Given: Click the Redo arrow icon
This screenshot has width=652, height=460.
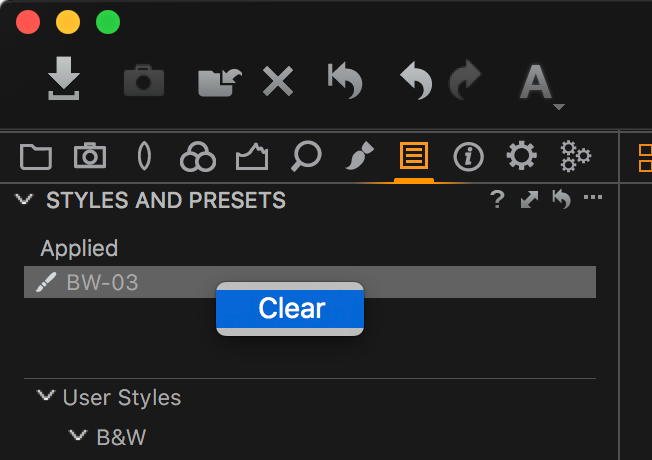Looking at the screenshot, I should pos(465,80).
